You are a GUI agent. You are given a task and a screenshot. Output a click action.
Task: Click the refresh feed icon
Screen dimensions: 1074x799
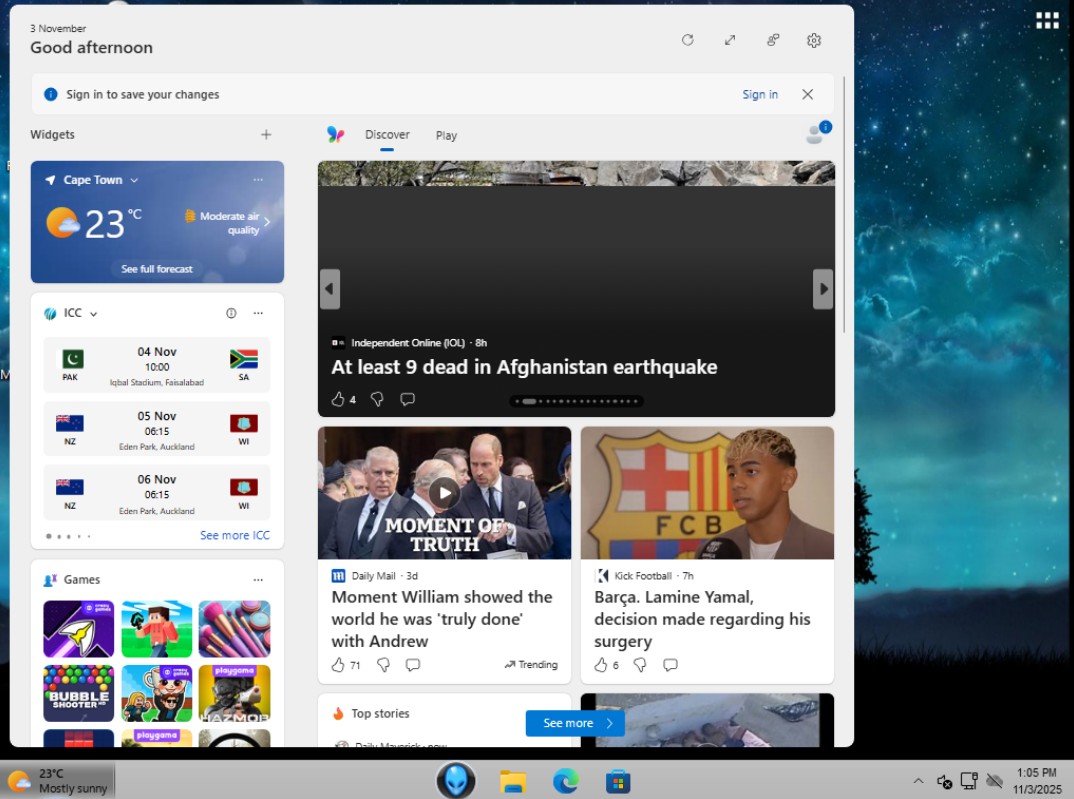(687, 40)
